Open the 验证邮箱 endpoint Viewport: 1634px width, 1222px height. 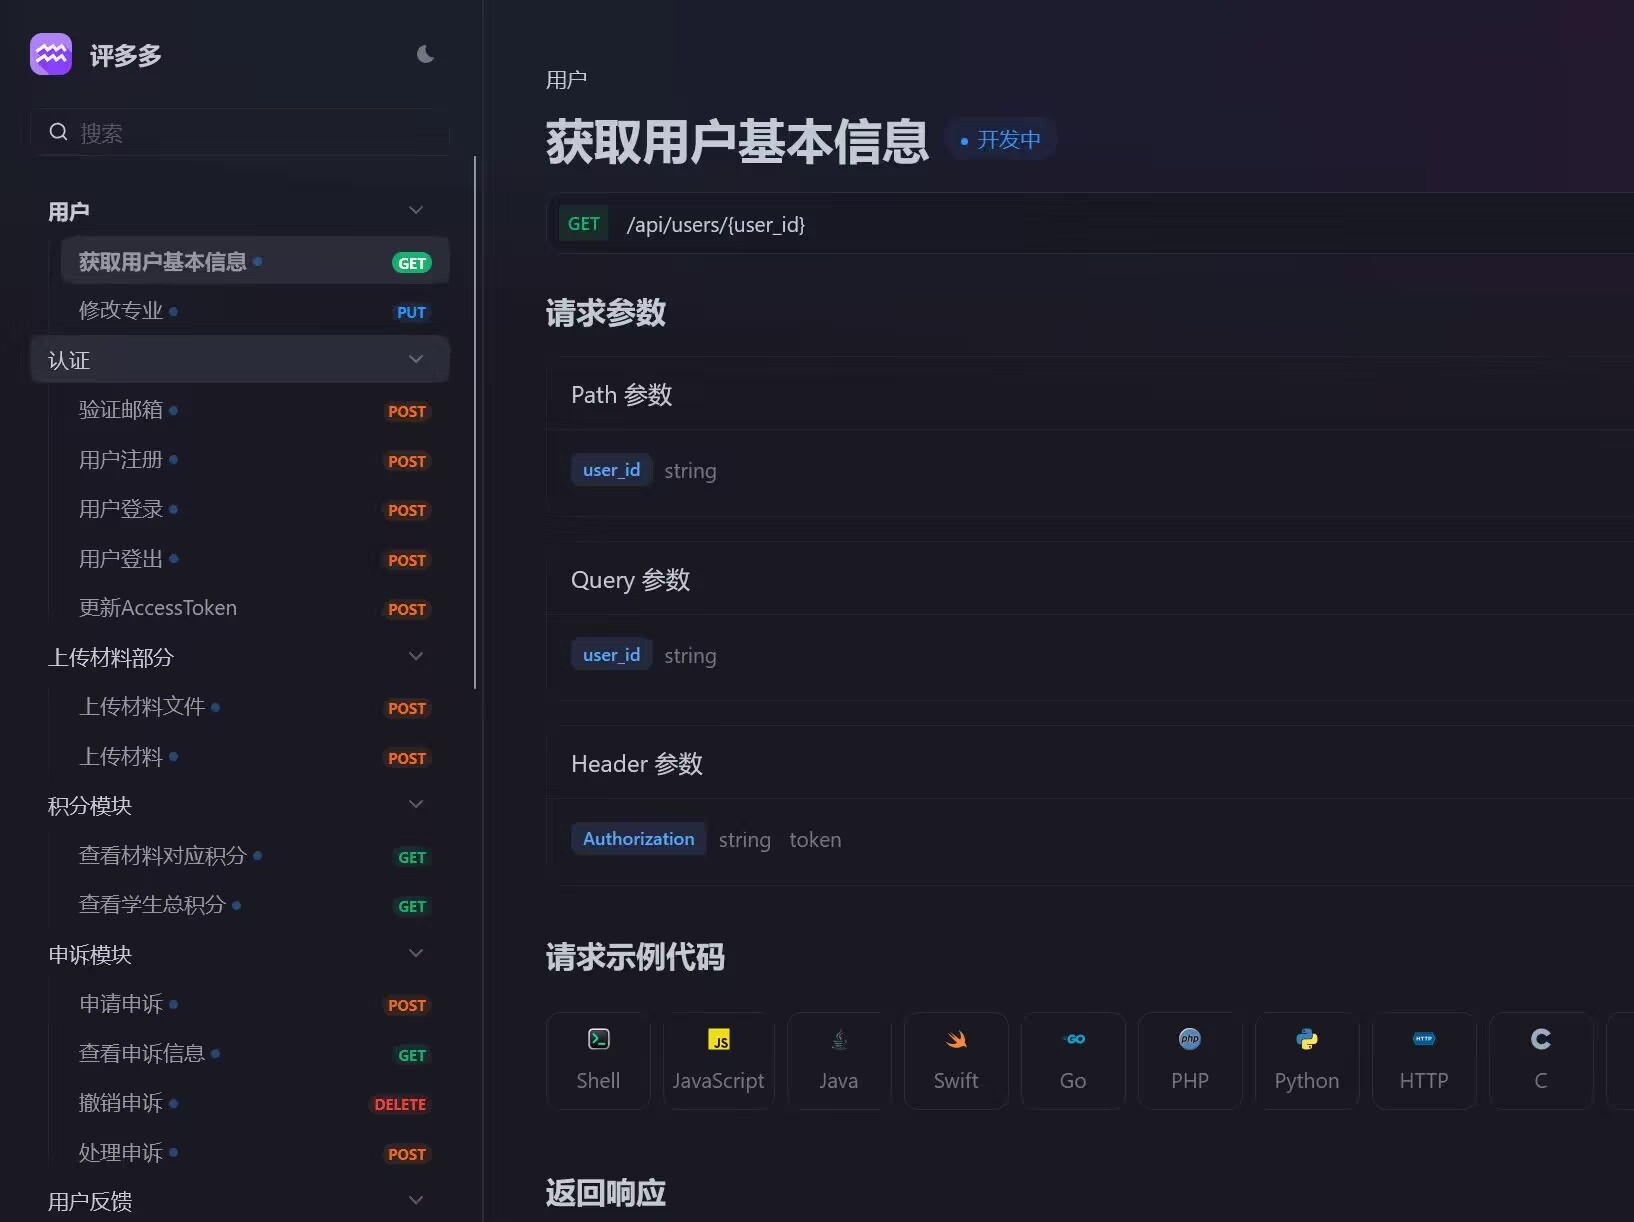tap(255, 410)
